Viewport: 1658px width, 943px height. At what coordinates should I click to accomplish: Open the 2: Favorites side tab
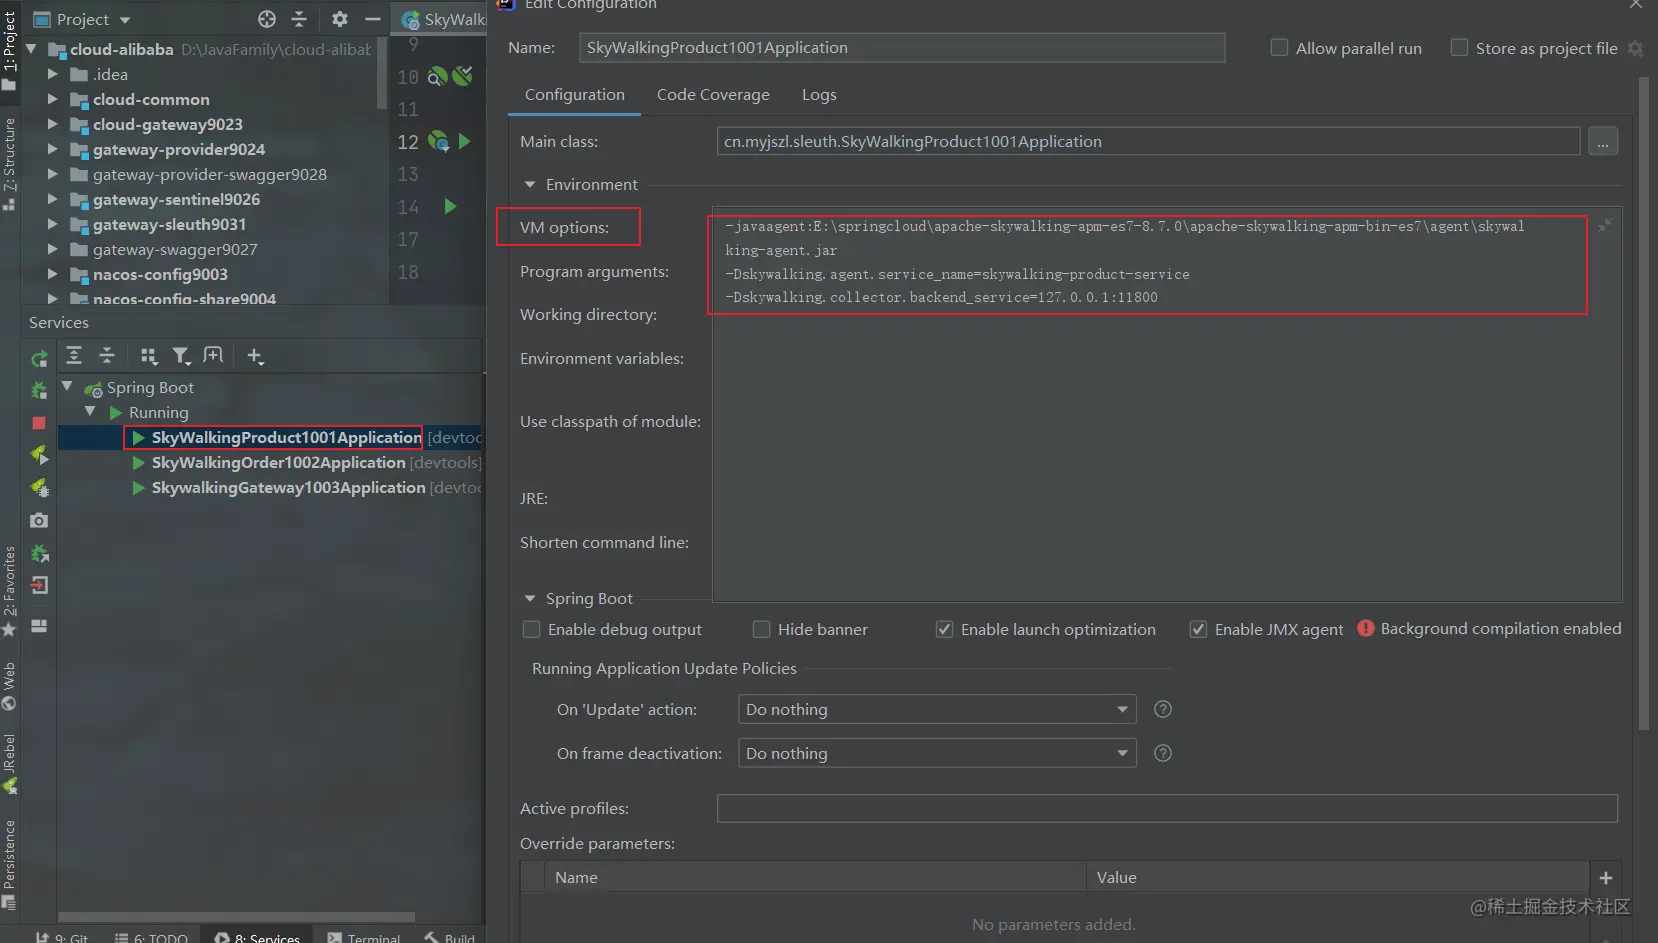click(x=9, y=590)
